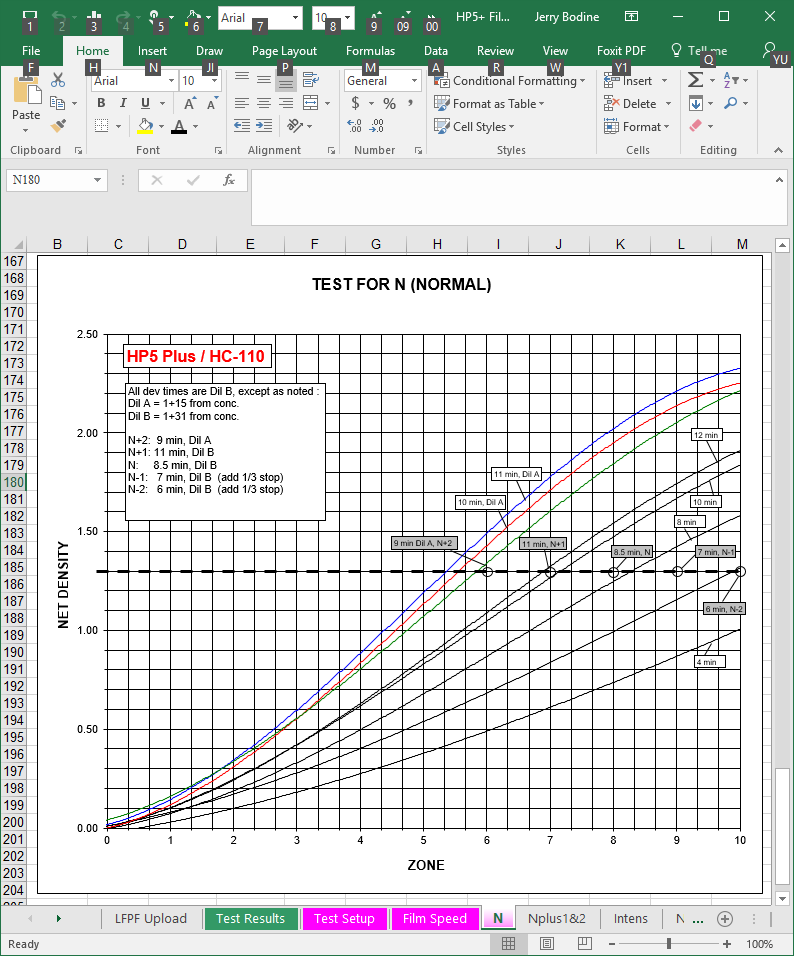Switch to Page Break Preview view
This screenshot has height=956, width=794.
tap(584, 944)
